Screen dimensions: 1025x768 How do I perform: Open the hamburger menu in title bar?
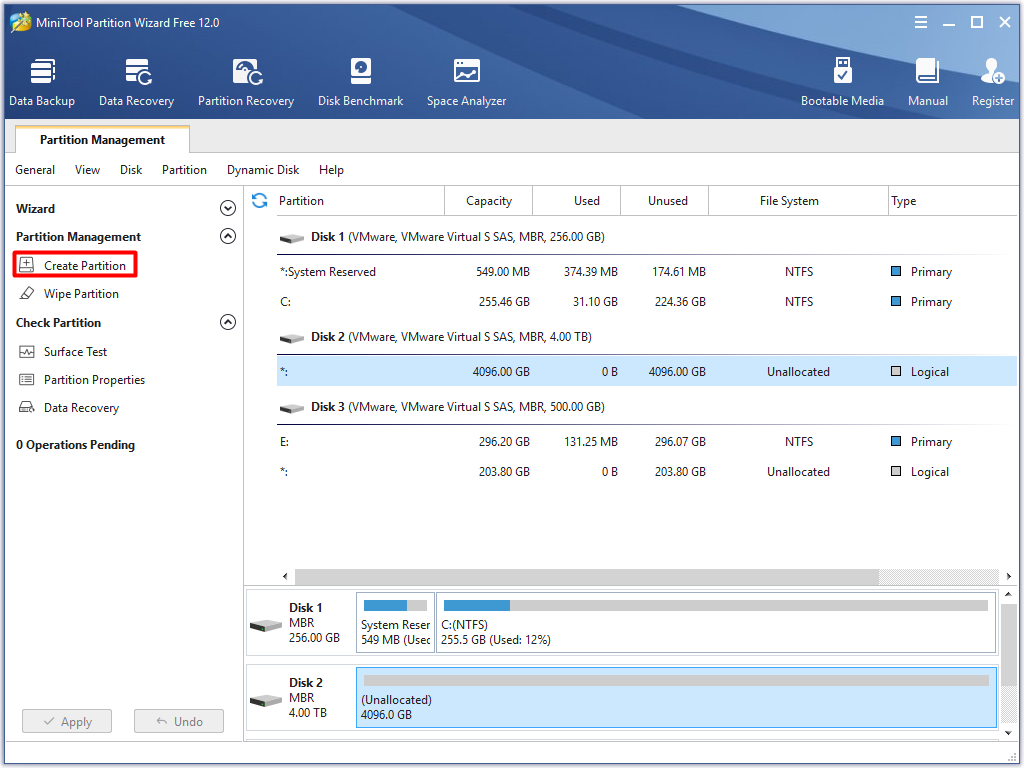(x=920, y=22)
